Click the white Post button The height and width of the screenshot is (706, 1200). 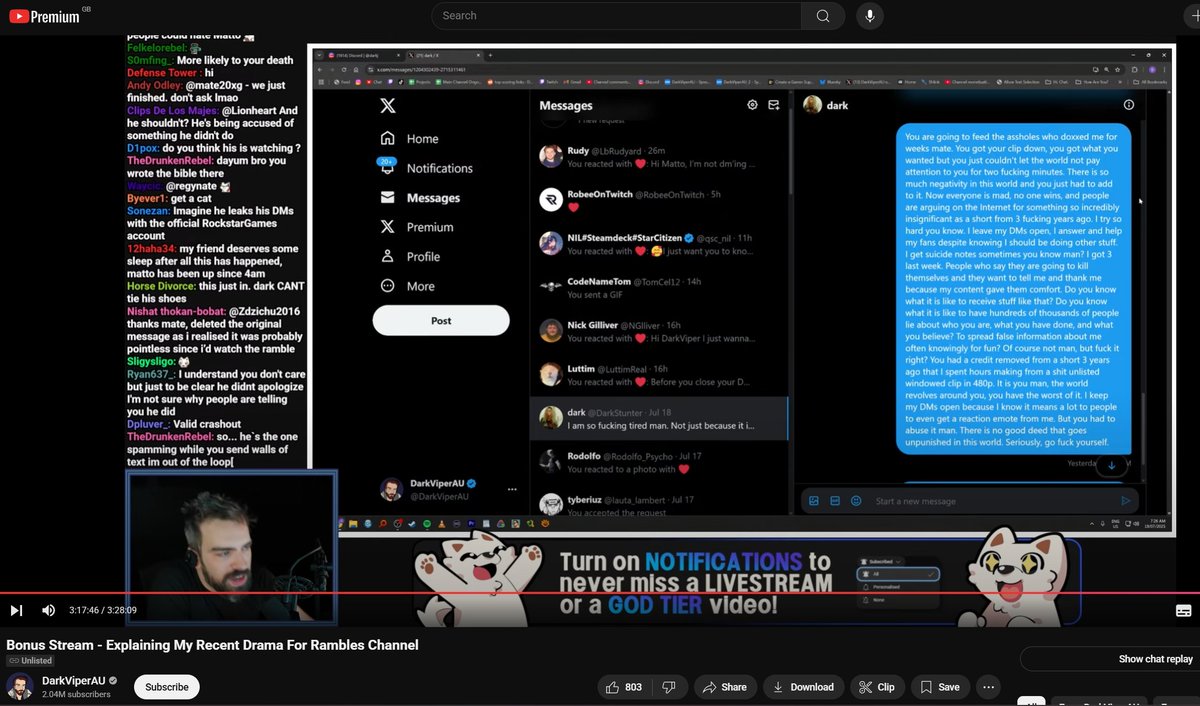(x=441, y=321)
